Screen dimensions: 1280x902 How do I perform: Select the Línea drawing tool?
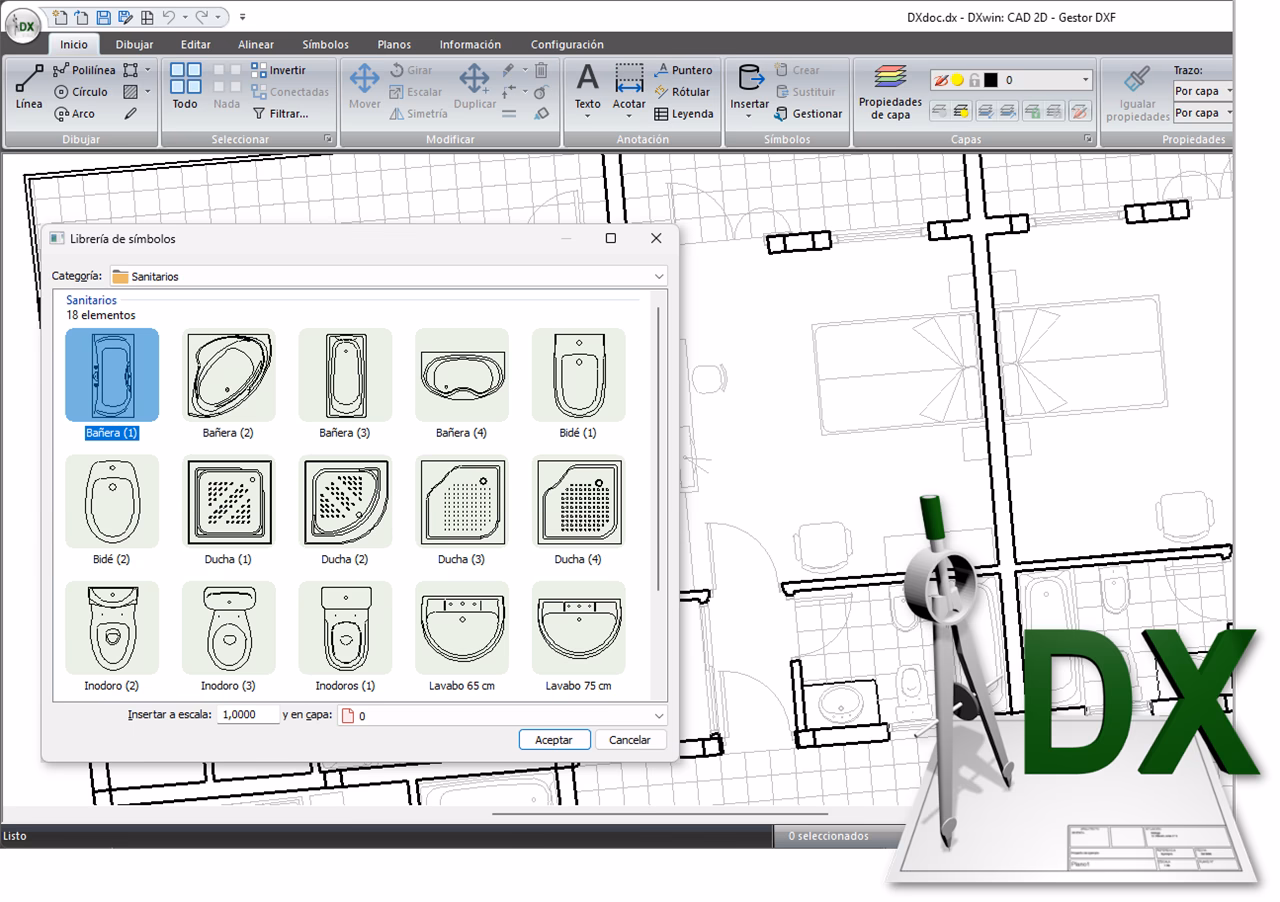pos(29,88)
